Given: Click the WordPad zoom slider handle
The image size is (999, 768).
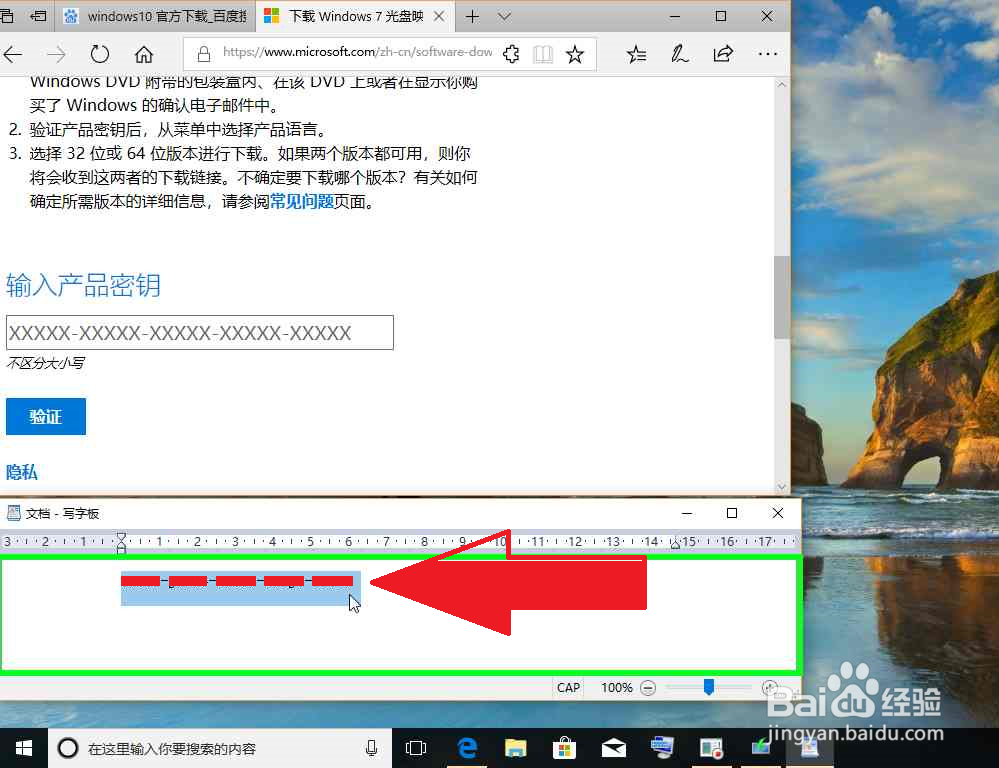Looking at the screenshot, I should (708, 687).
